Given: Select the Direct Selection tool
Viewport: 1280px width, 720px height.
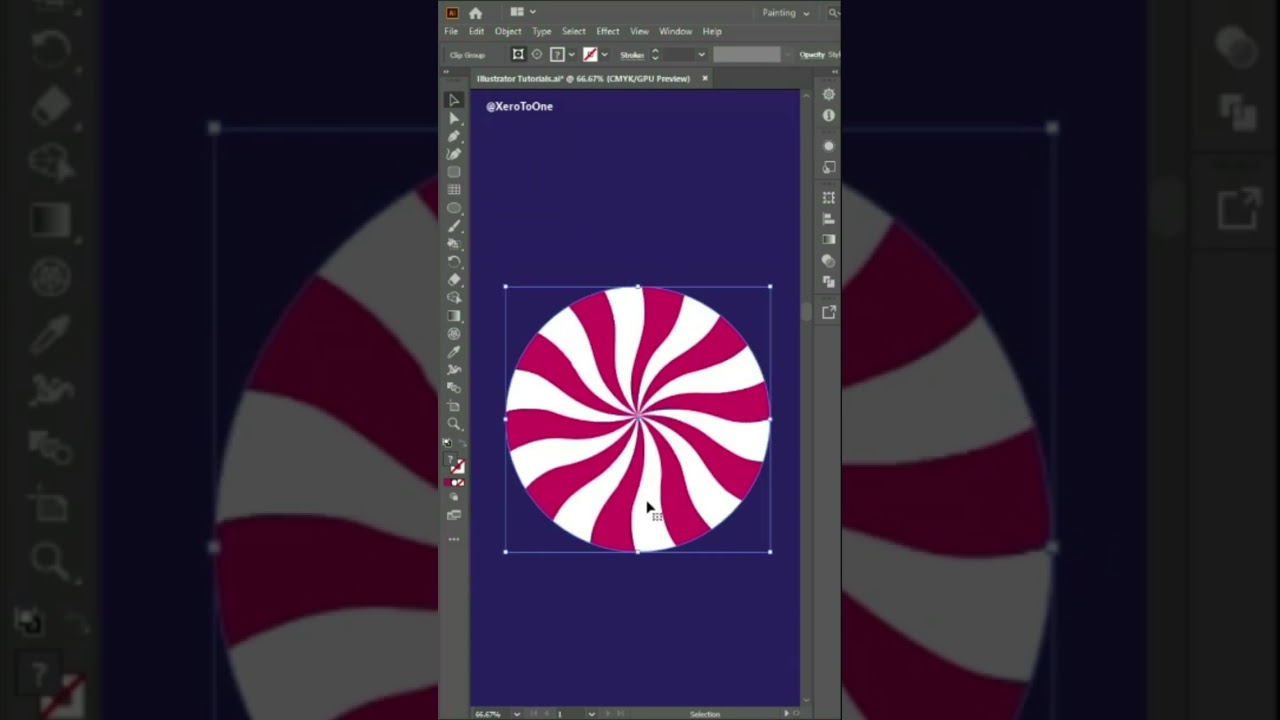Looking at the screenshot, I should [454, 118].
